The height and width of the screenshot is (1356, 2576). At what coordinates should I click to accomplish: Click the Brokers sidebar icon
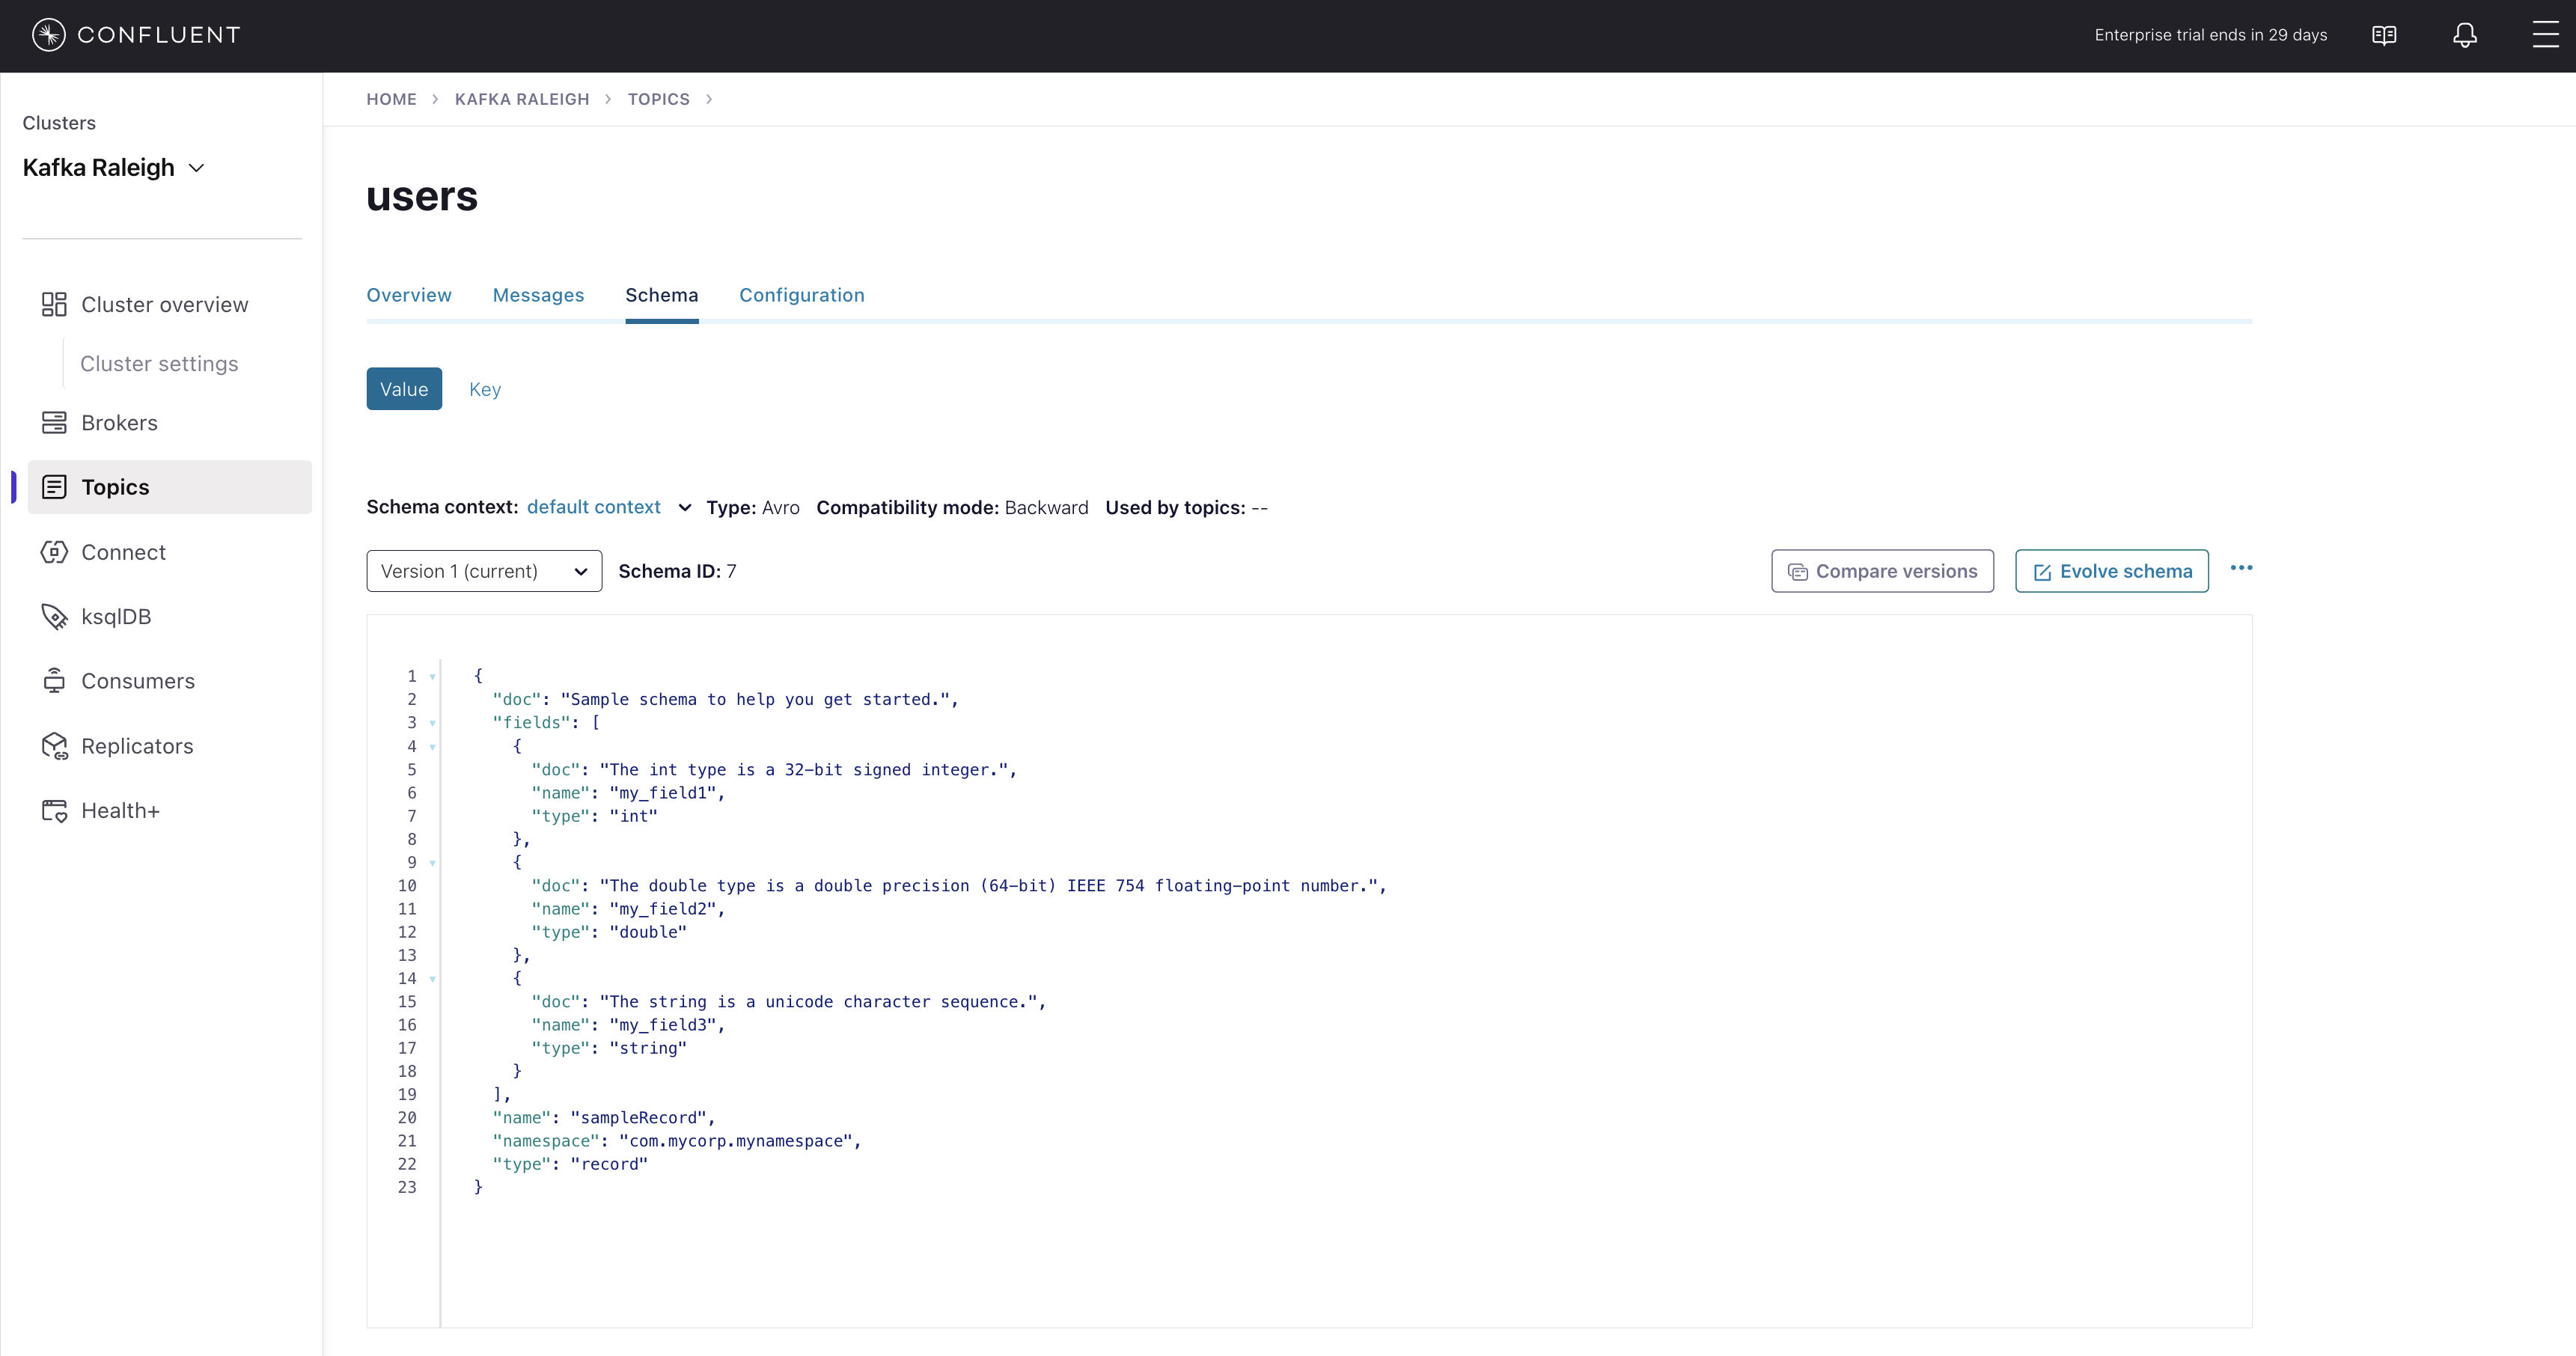(x=54, y=423)
